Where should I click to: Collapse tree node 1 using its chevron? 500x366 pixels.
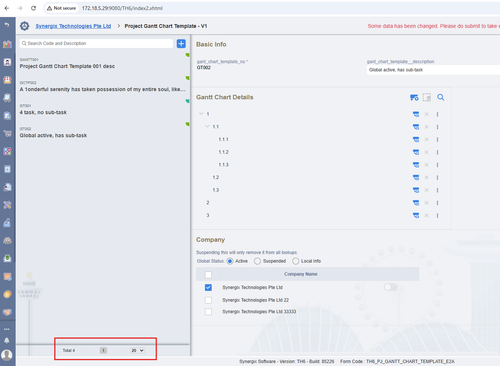pyautogui.click(x=201, y=114)
